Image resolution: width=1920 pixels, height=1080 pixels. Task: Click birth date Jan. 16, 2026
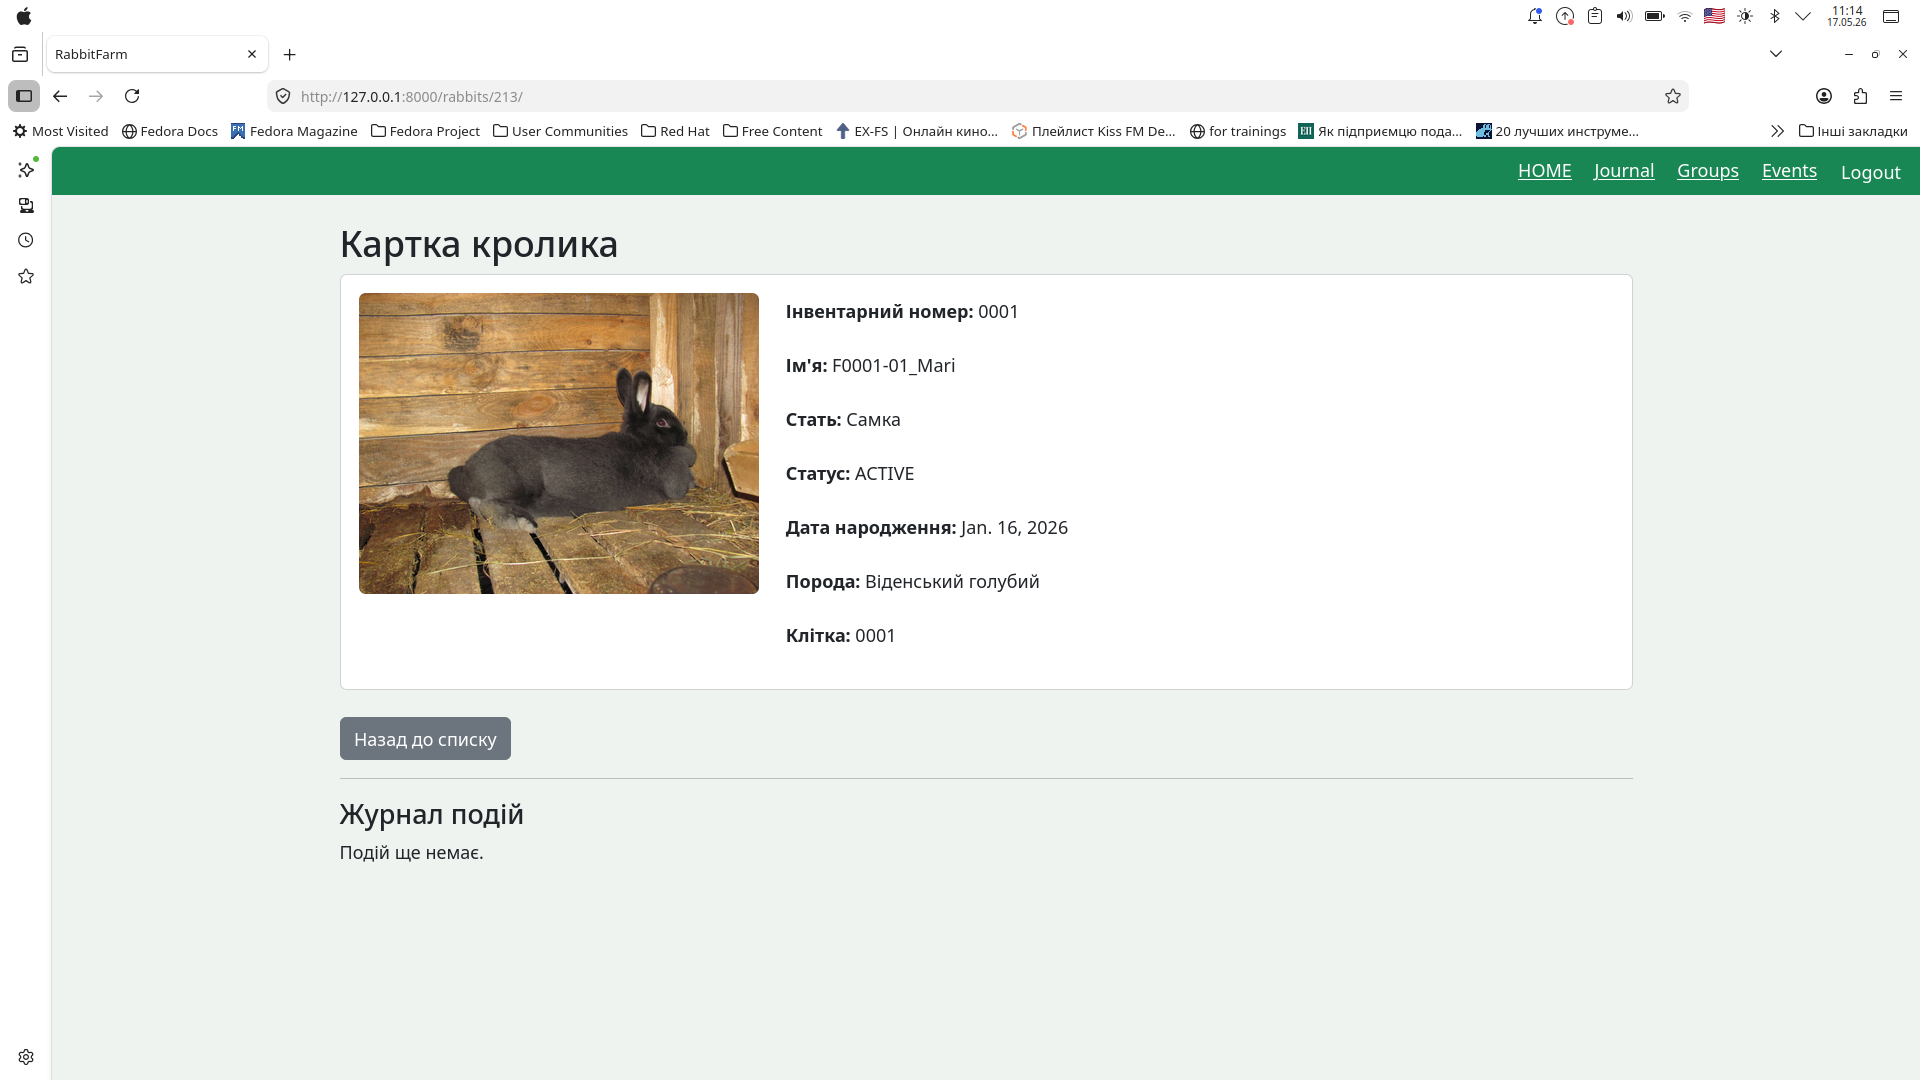[1014, 528]
